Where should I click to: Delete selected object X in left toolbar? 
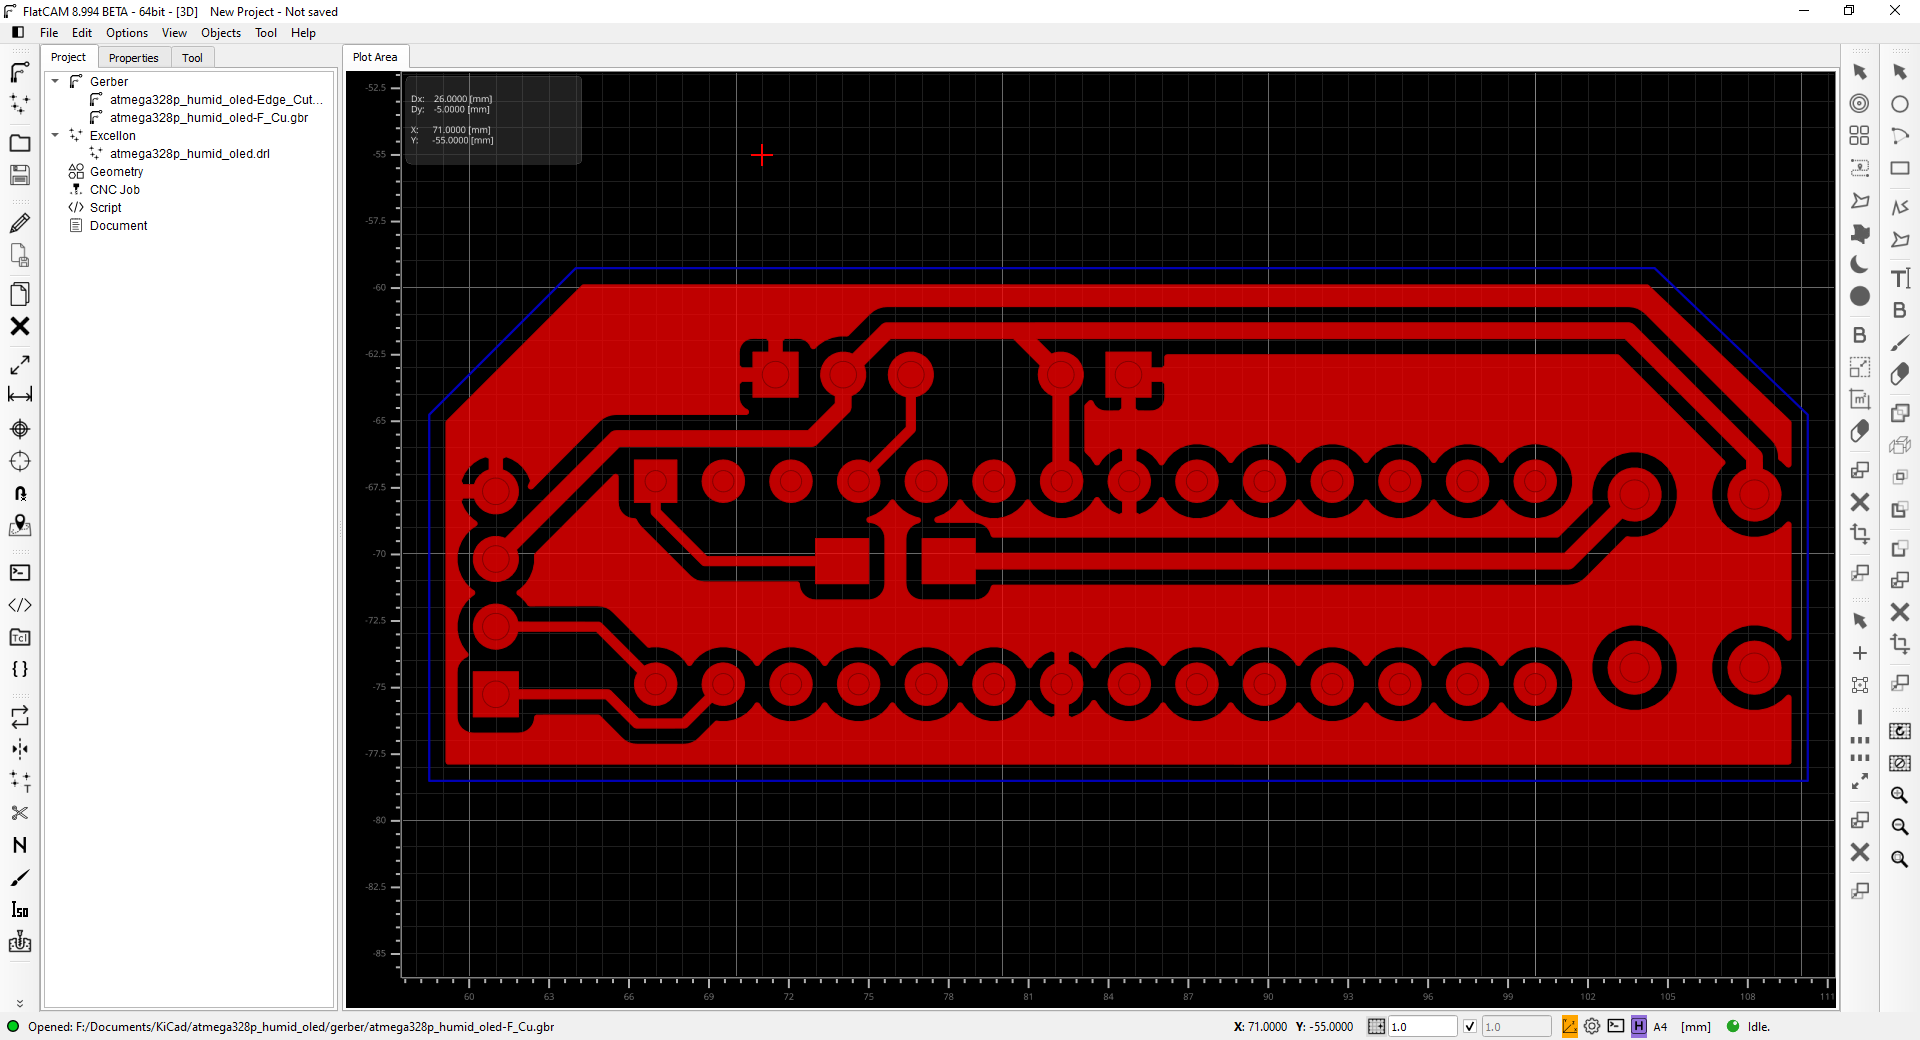tap(20, 326)
